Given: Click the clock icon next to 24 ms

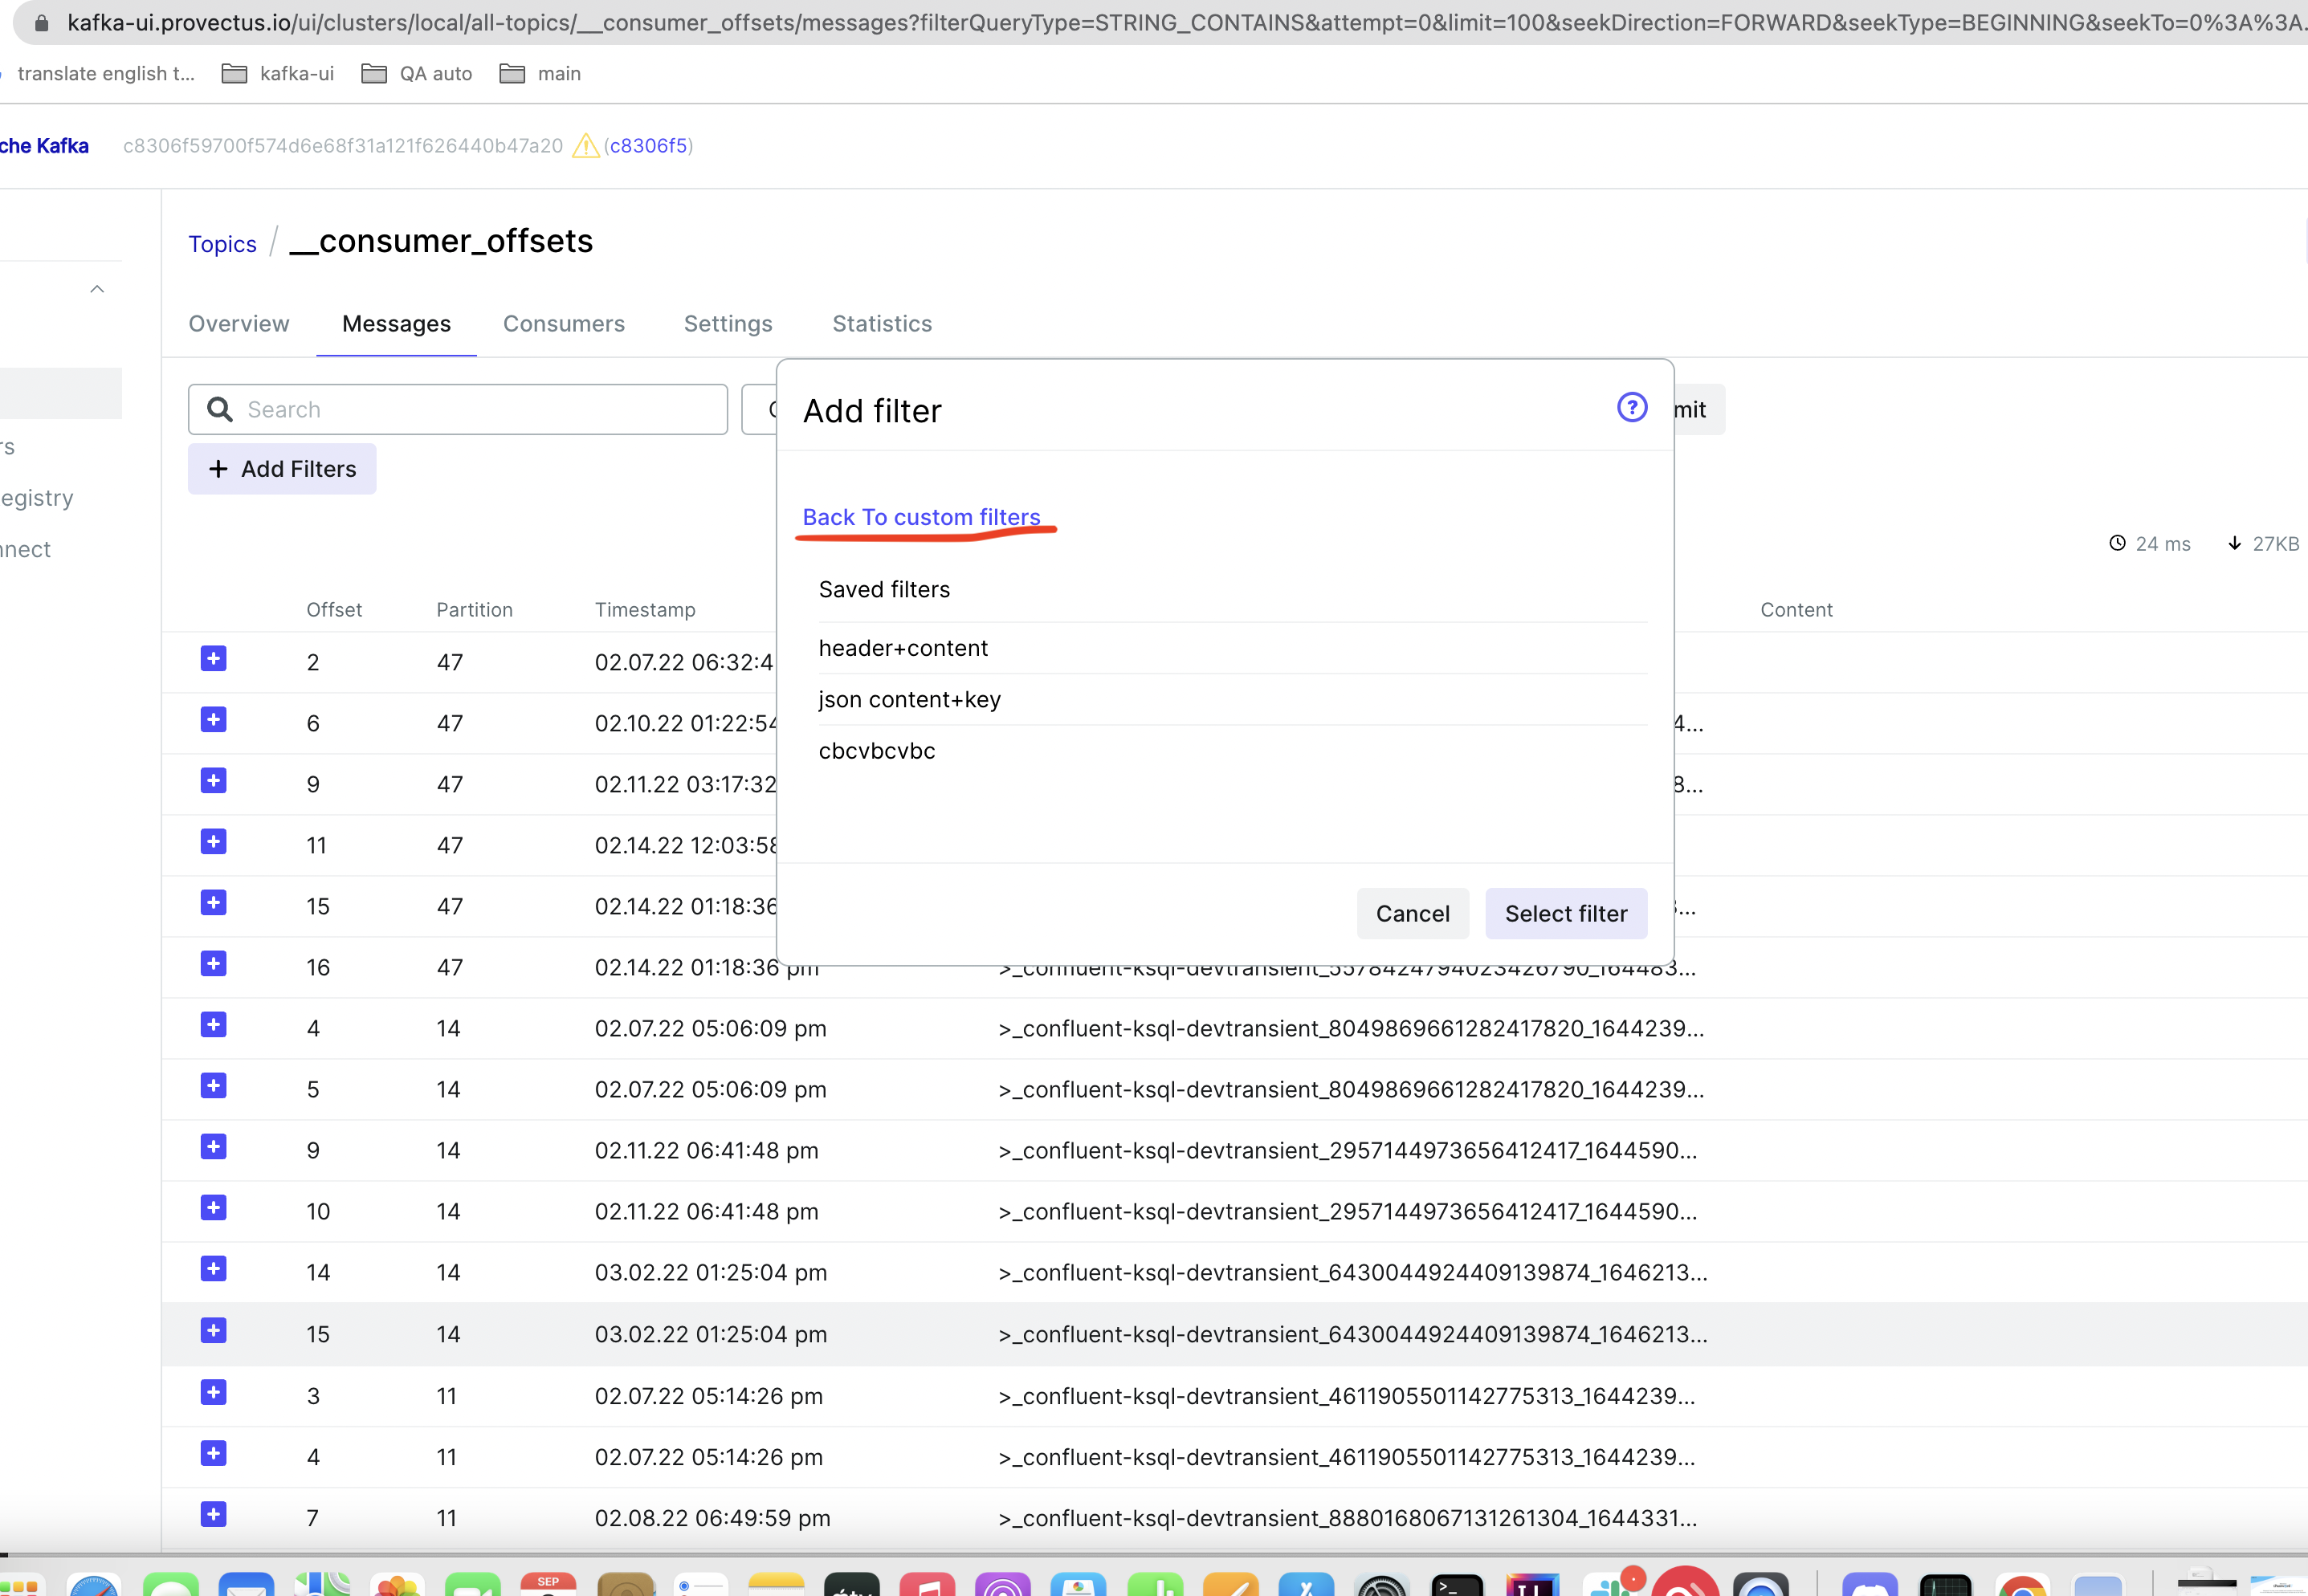Looking at the screenshot, I should click(2117, 543).
